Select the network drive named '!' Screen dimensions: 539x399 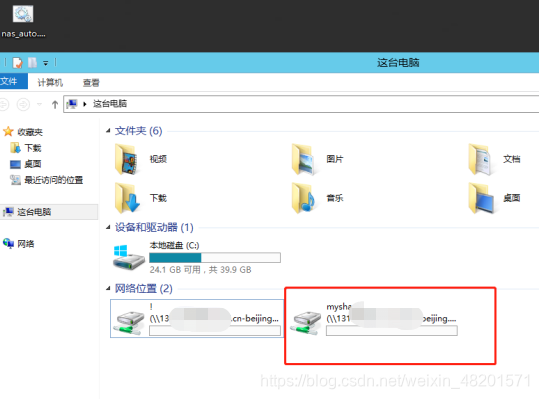click(197, 319)
